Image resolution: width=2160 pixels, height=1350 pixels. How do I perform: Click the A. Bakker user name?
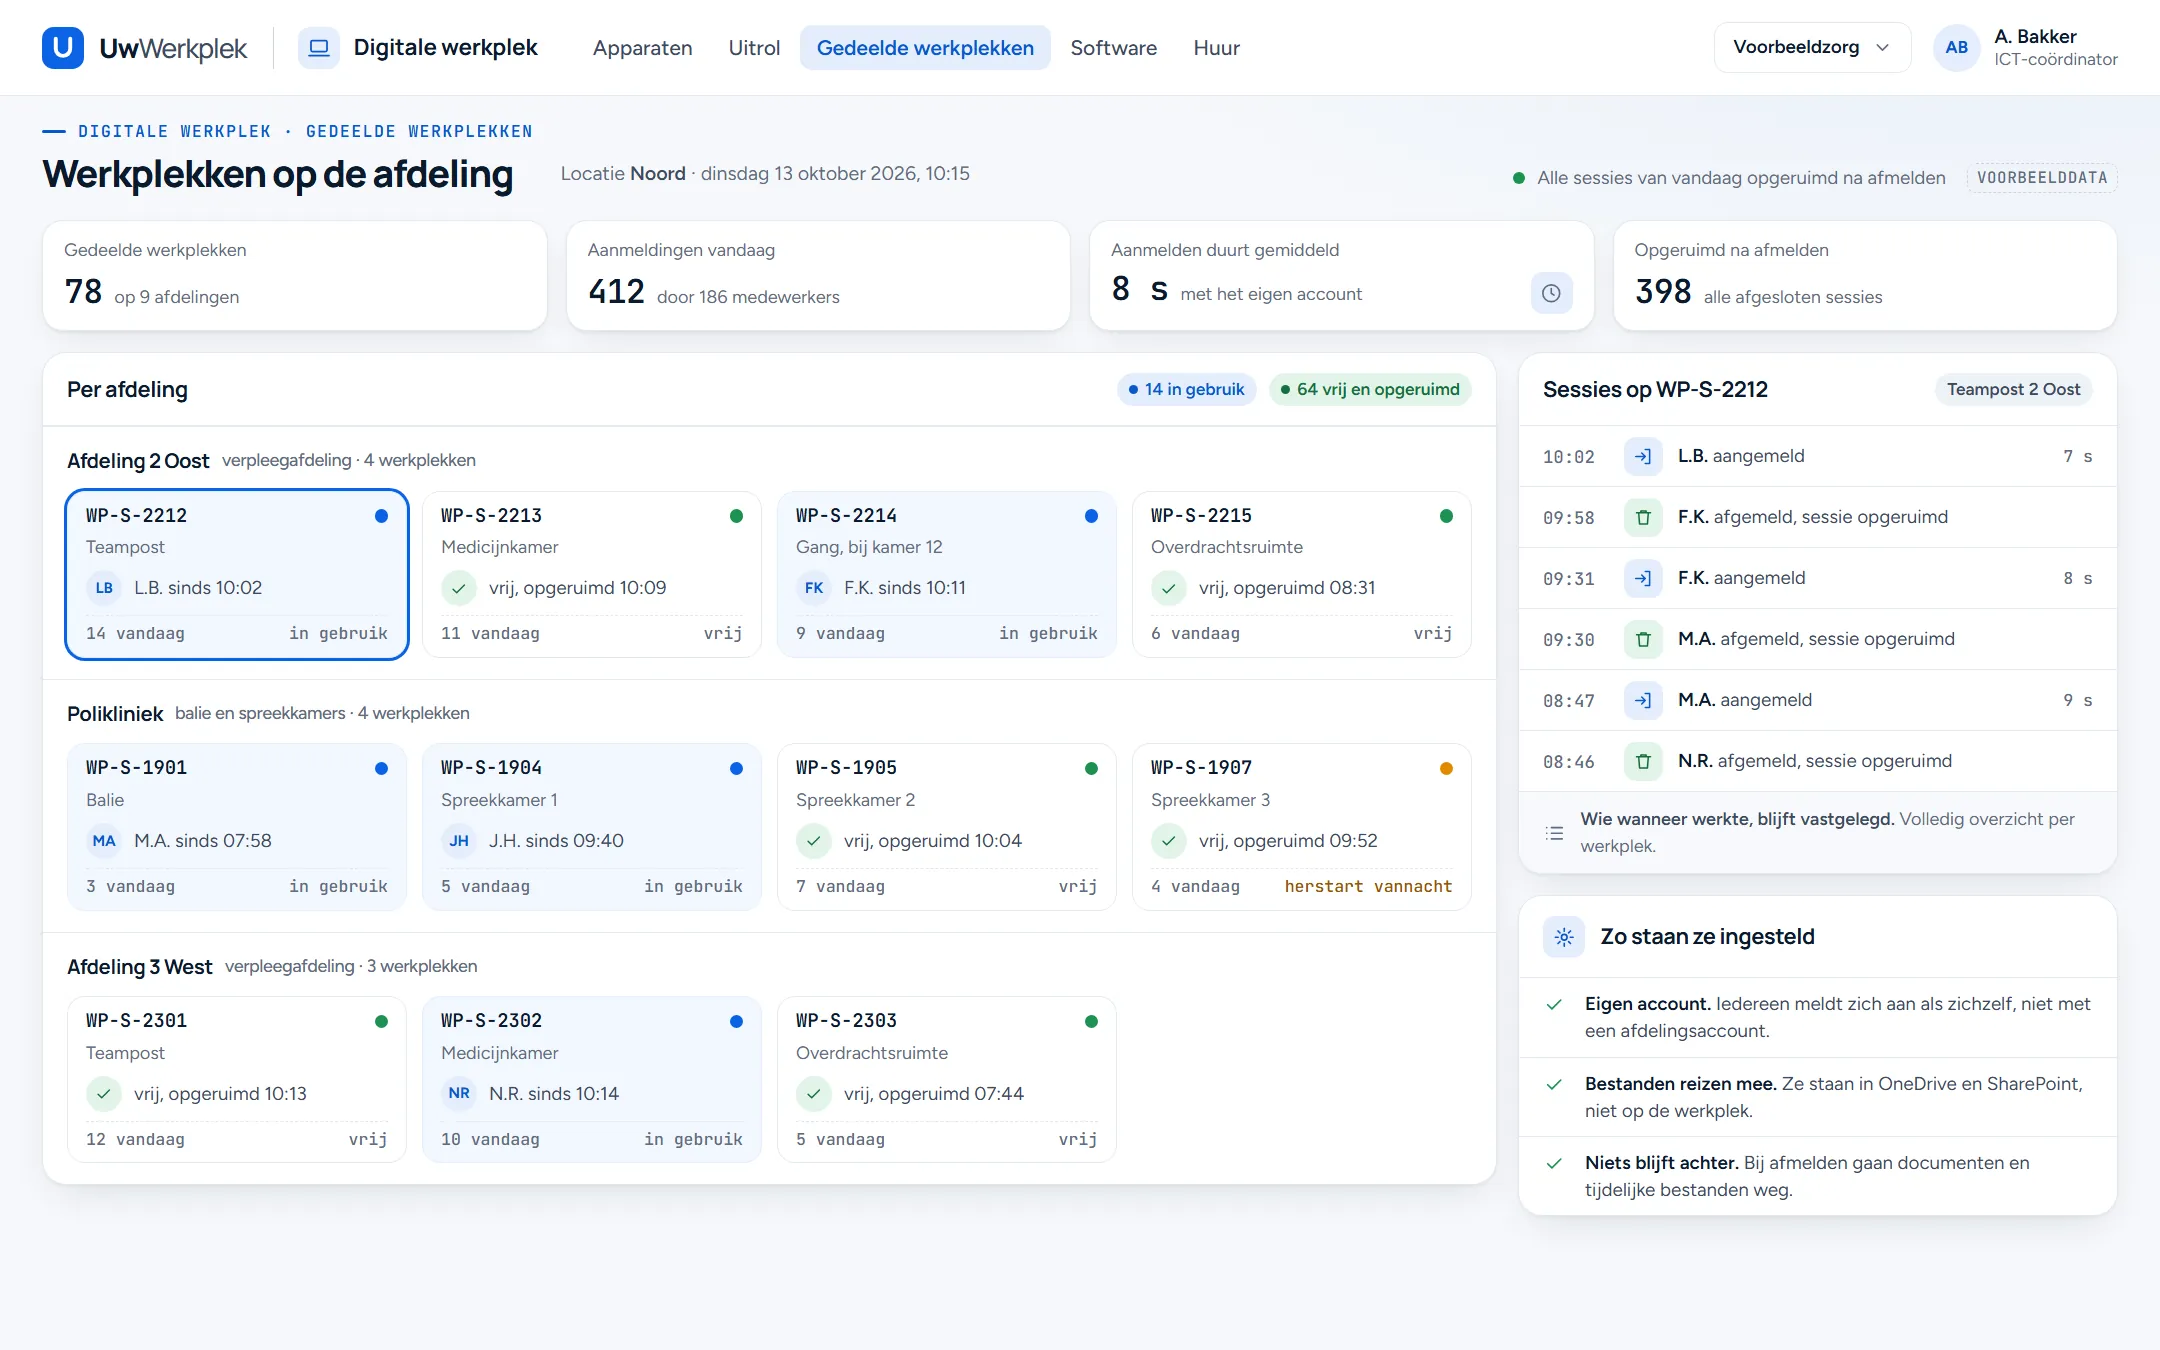pos(2035,36)
